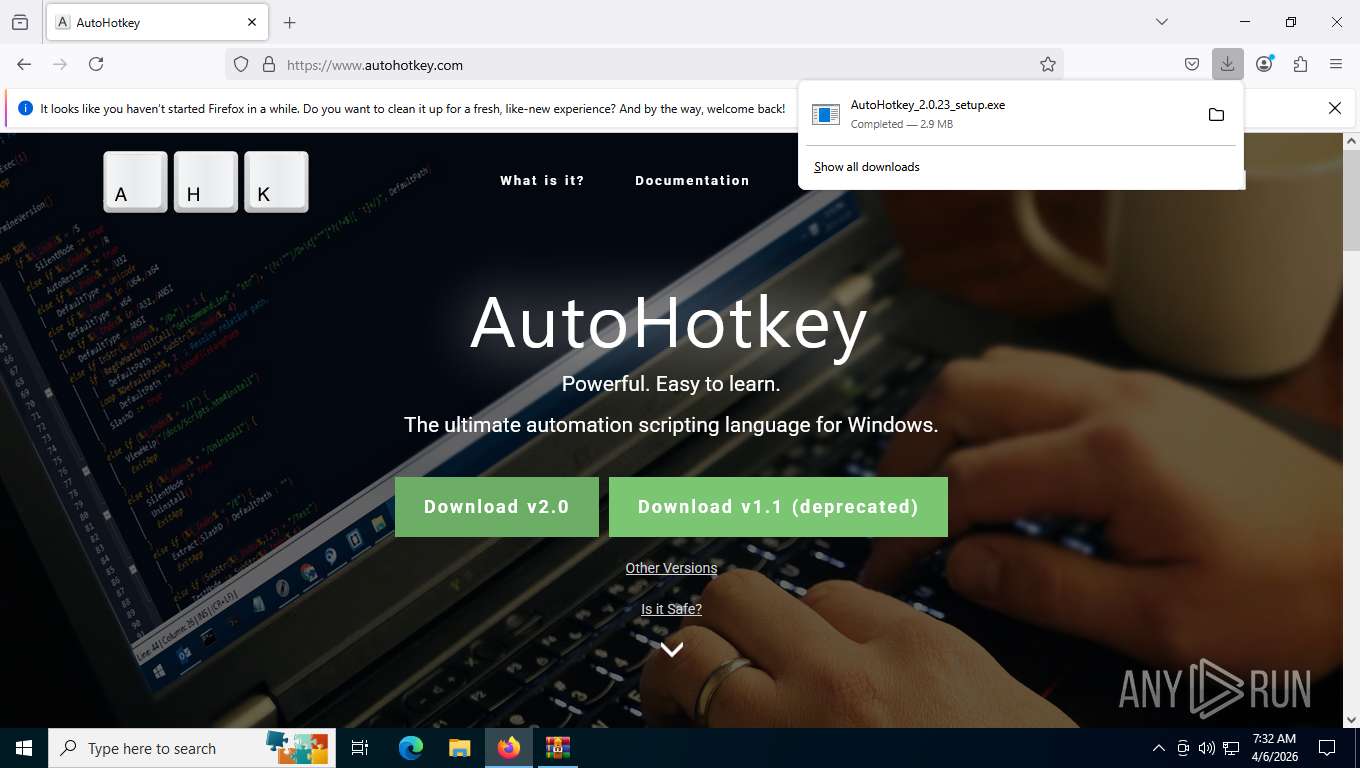This screenshot has width=1360, height=768.
Task: Open the What is it? menu item
Action: (x=542, y=181)
